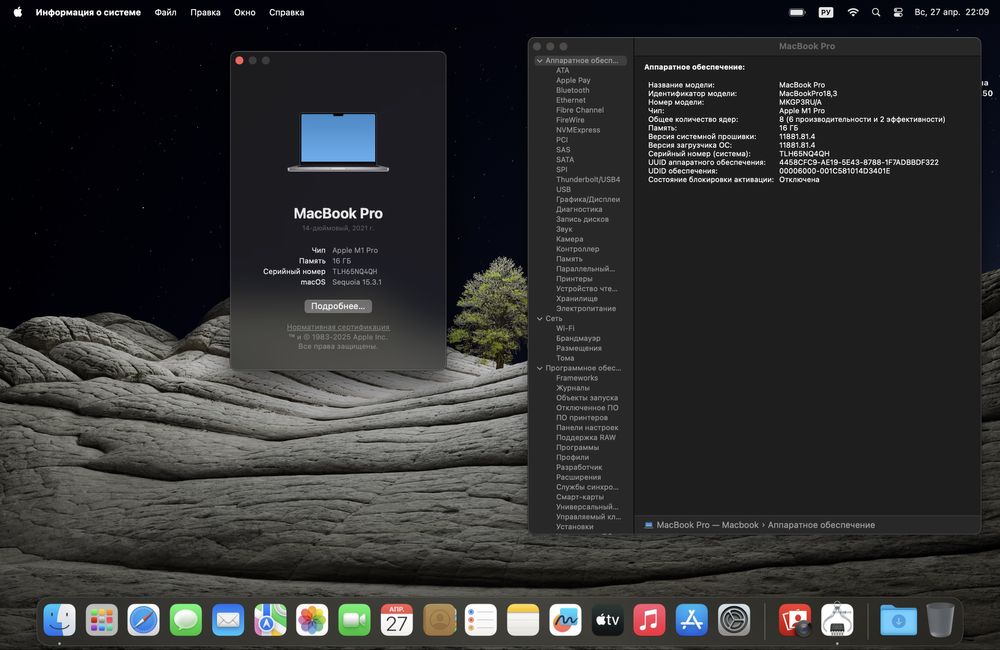Select Электропитание in the sidebar
1000x650 pixels.
coord(586,308)
